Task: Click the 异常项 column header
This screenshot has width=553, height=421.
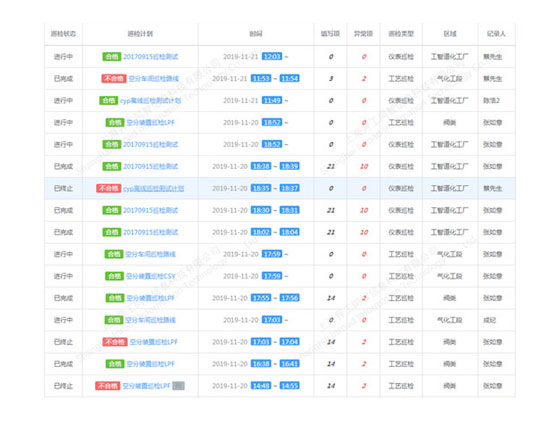Action: 363,34
